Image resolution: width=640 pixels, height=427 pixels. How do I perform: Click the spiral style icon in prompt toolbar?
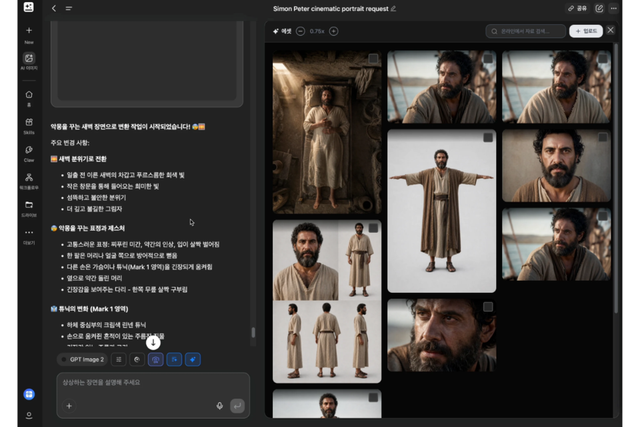[137, 359]
